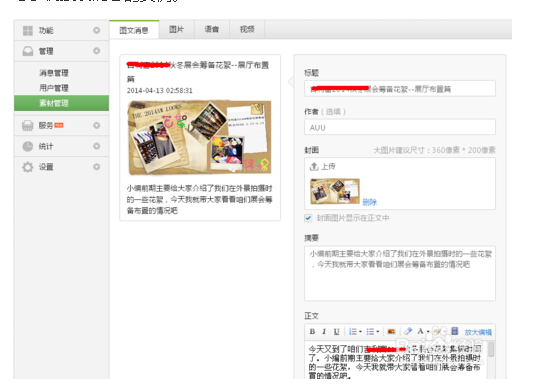The width and height of the screenshot is (534, 391).
Task: Apply italic formatting in the editor toolbar
Action: pos(324,331)
